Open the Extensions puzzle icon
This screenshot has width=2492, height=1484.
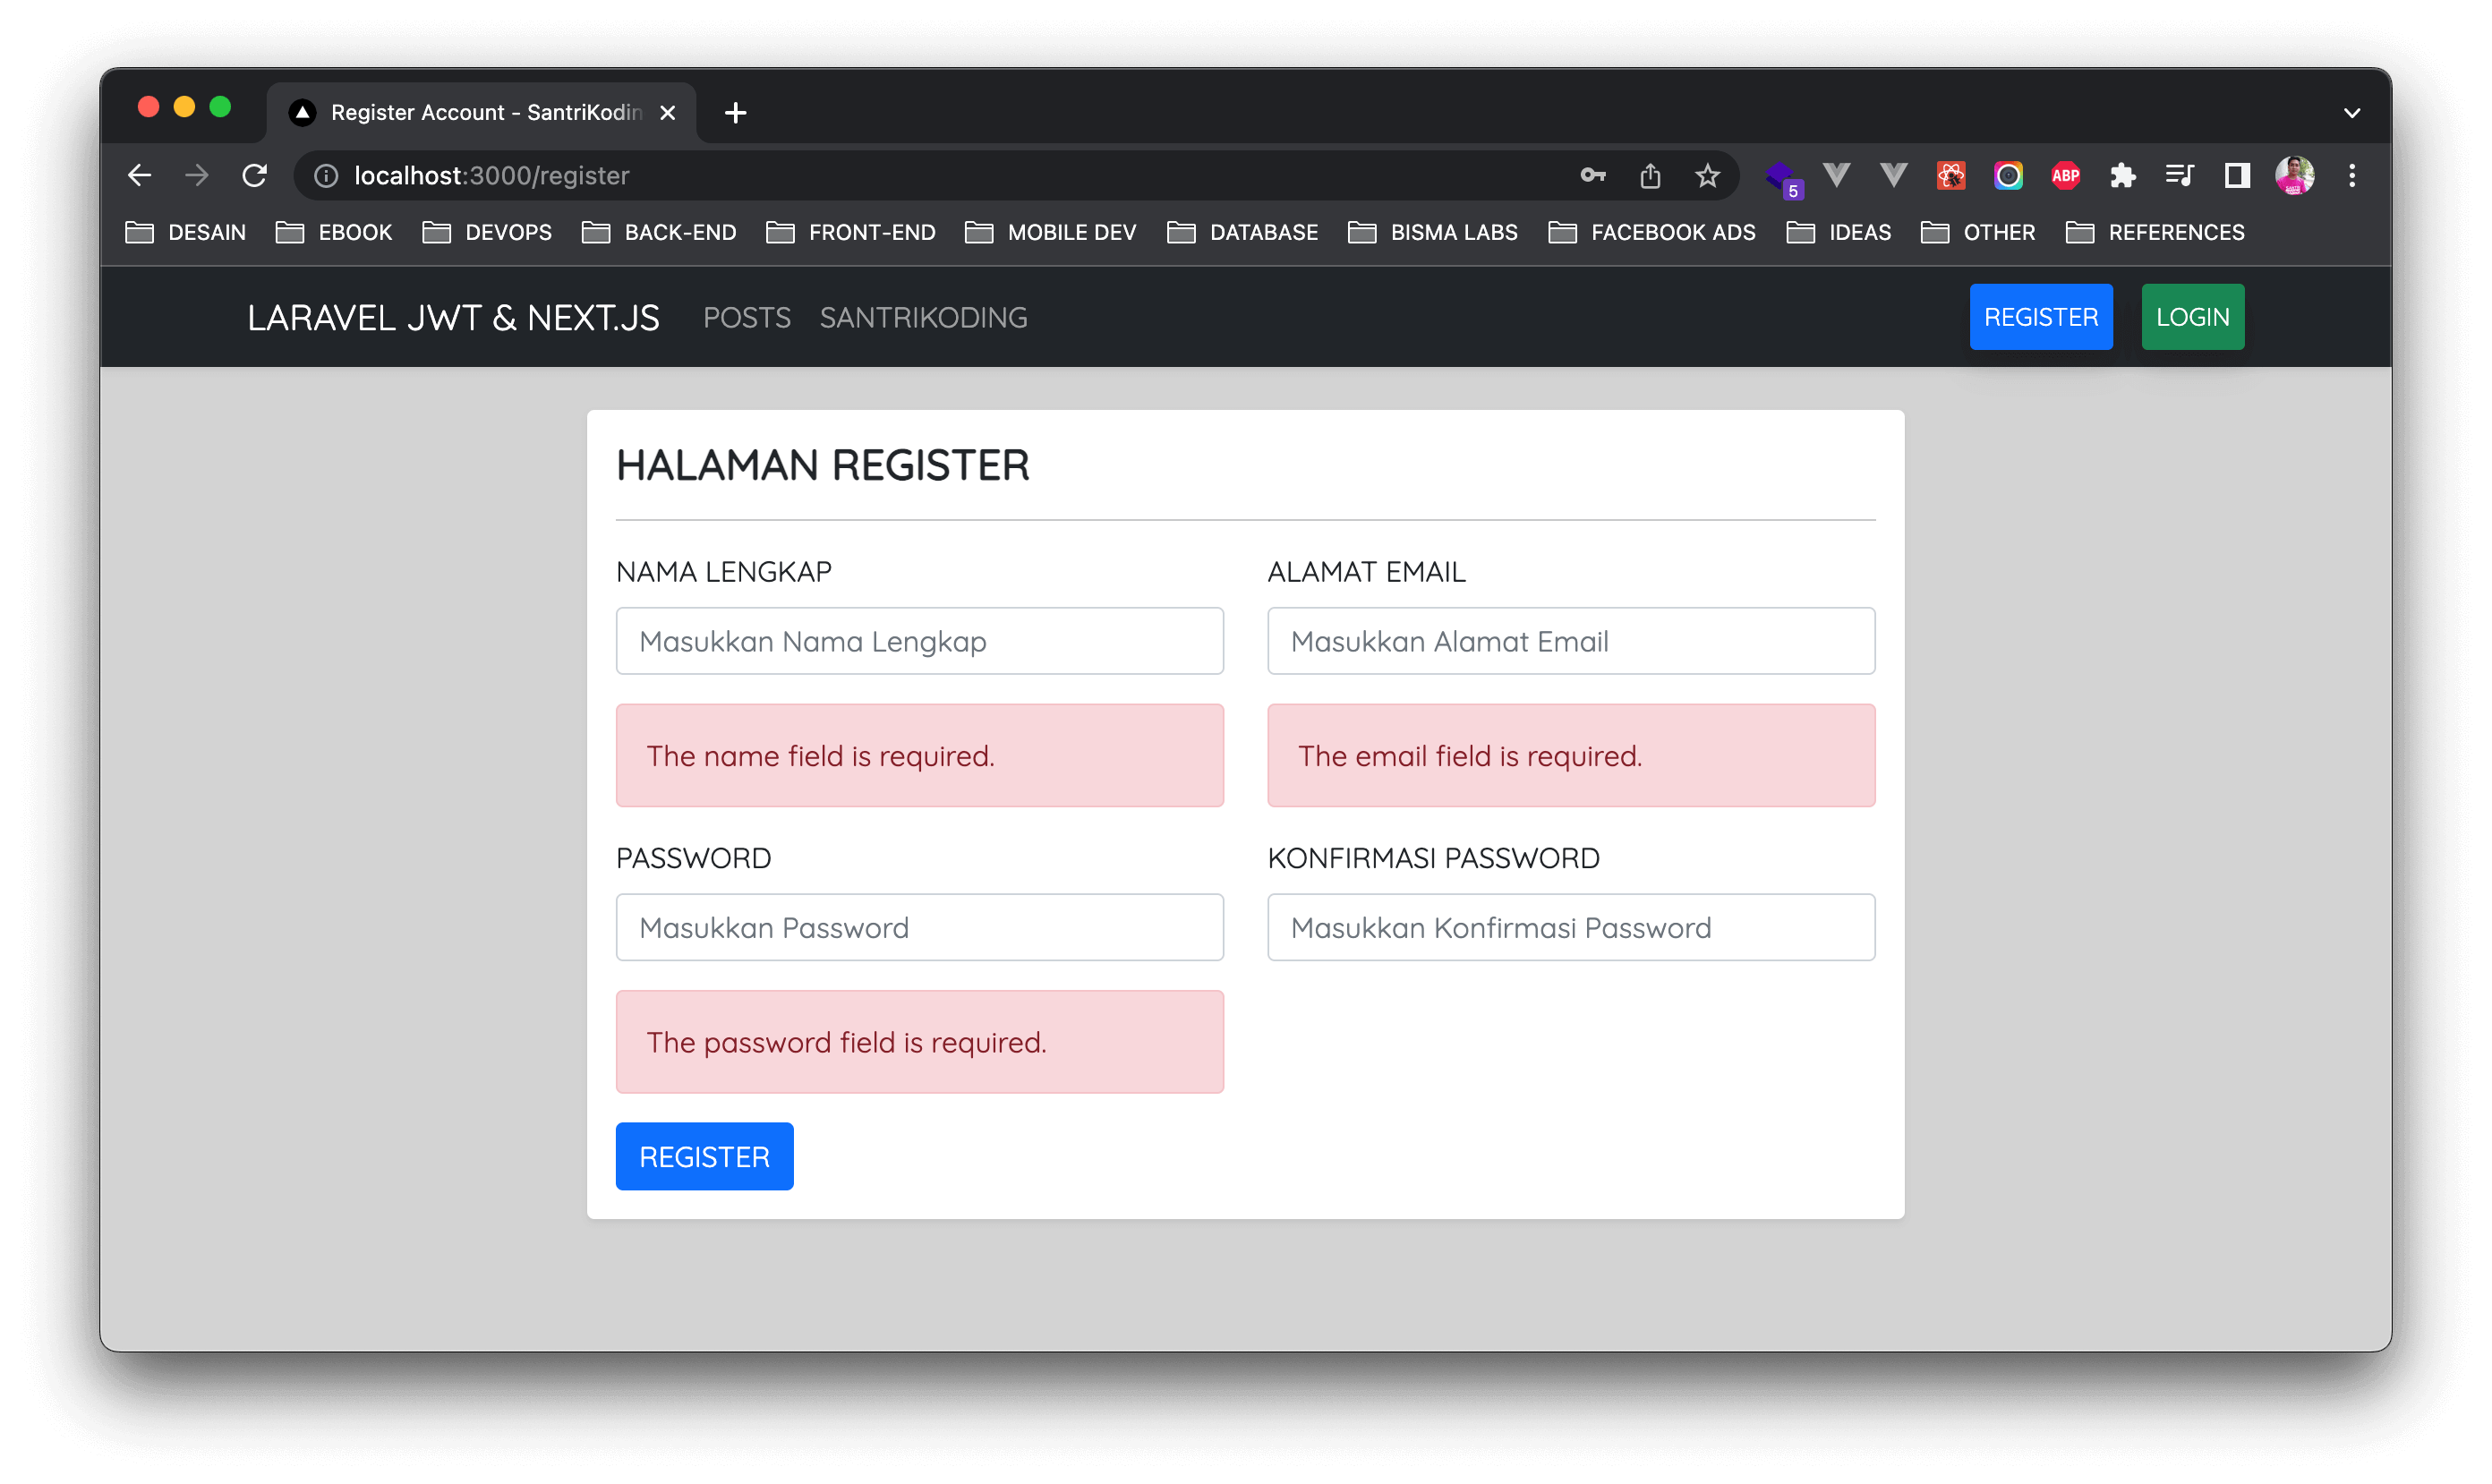coord(2122,176)
